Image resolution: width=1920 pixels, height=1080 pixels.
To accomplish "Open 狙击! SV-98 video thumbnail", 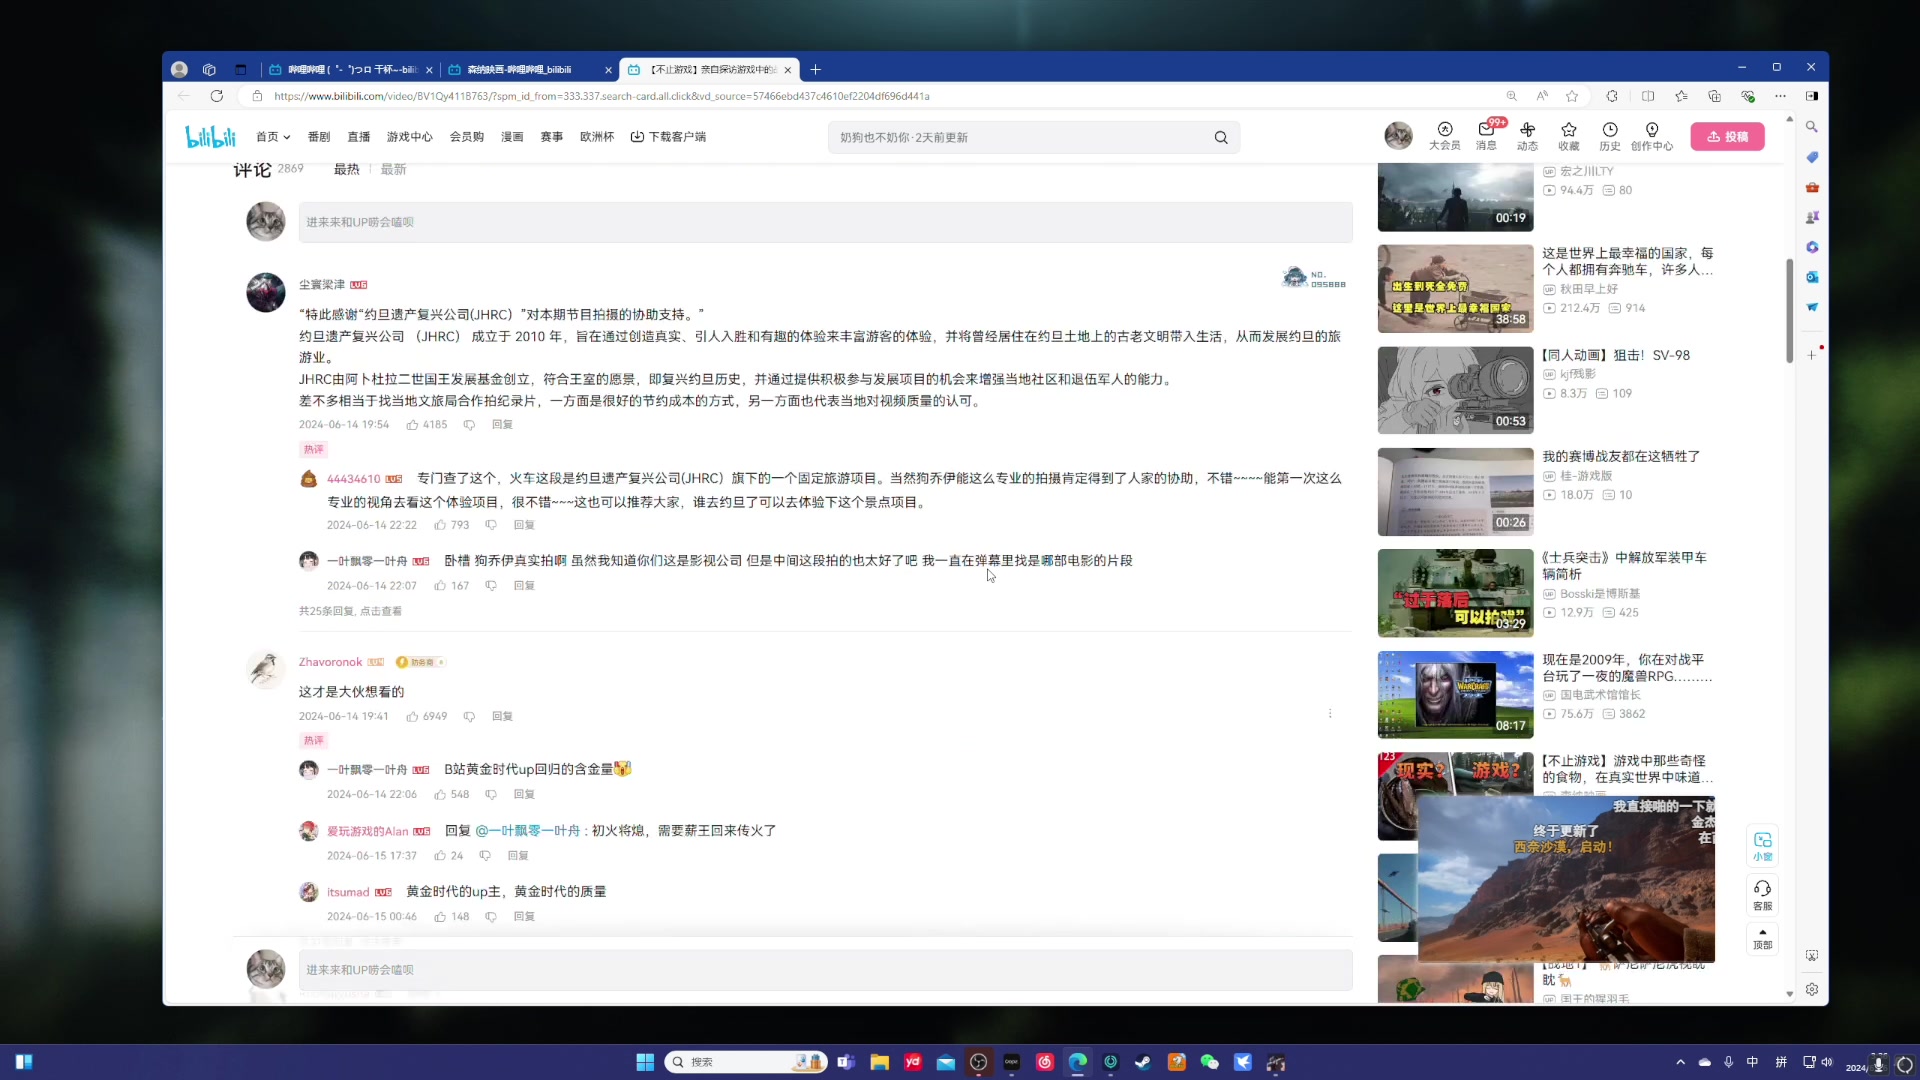I will point(1455,390).
